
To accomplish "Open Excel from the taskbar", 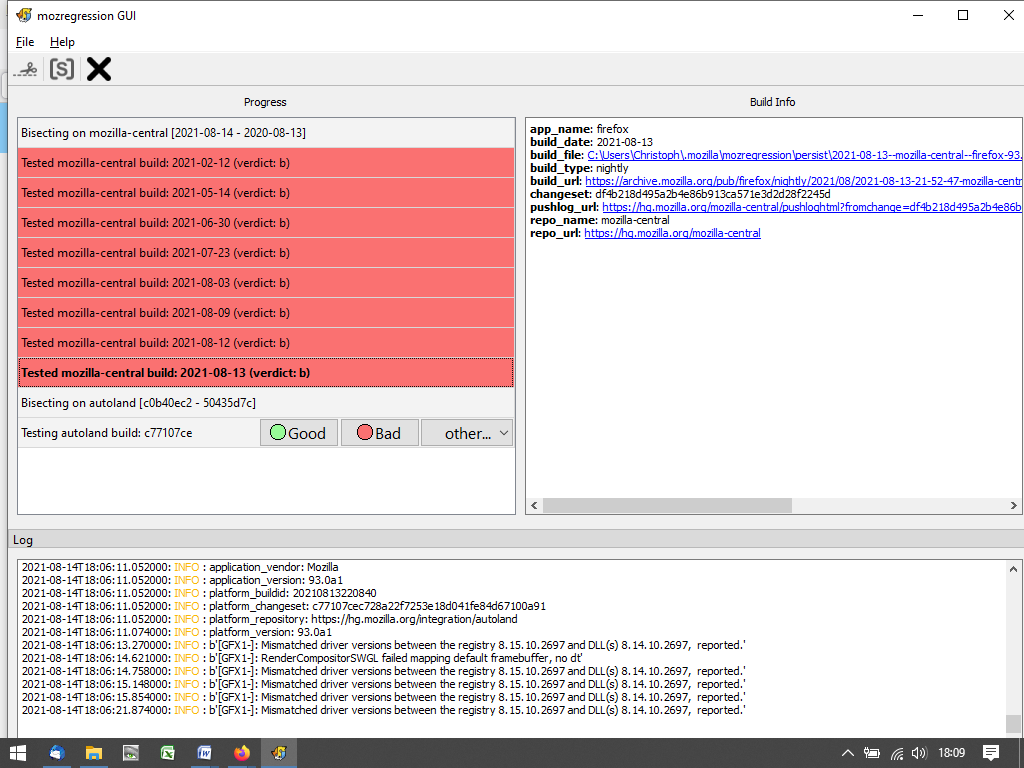I will coord(167,753).
